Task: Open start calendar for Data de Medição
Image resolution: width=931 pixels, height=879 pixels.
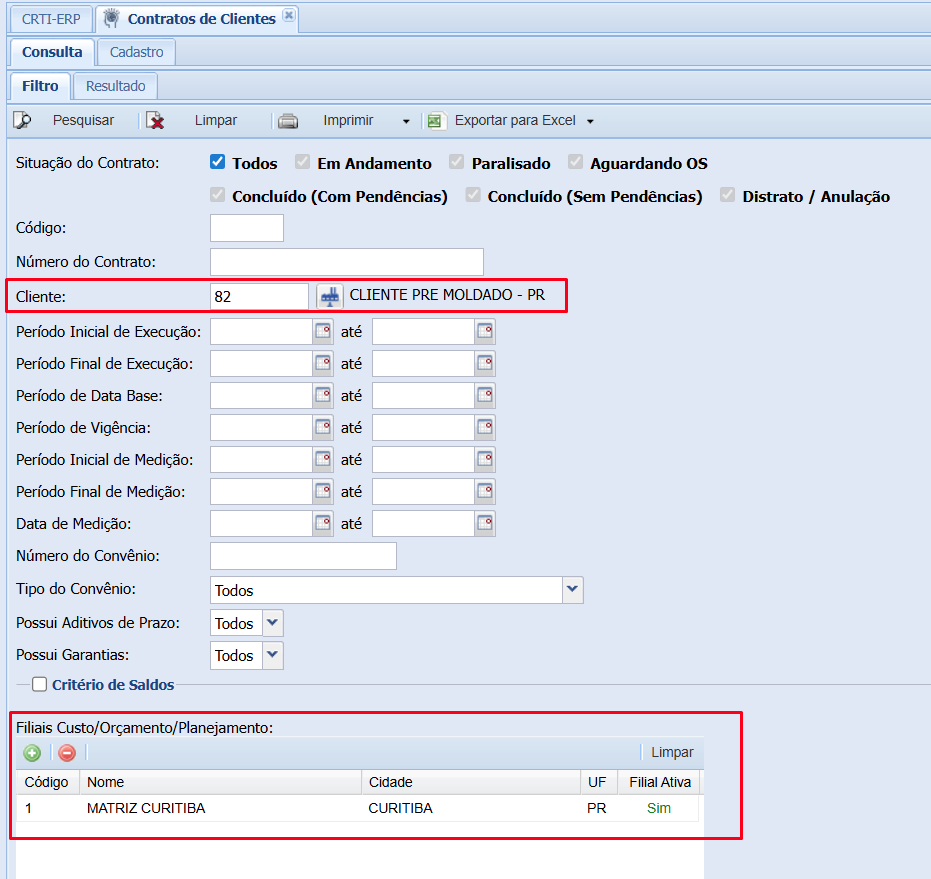Action: point(323,524)
